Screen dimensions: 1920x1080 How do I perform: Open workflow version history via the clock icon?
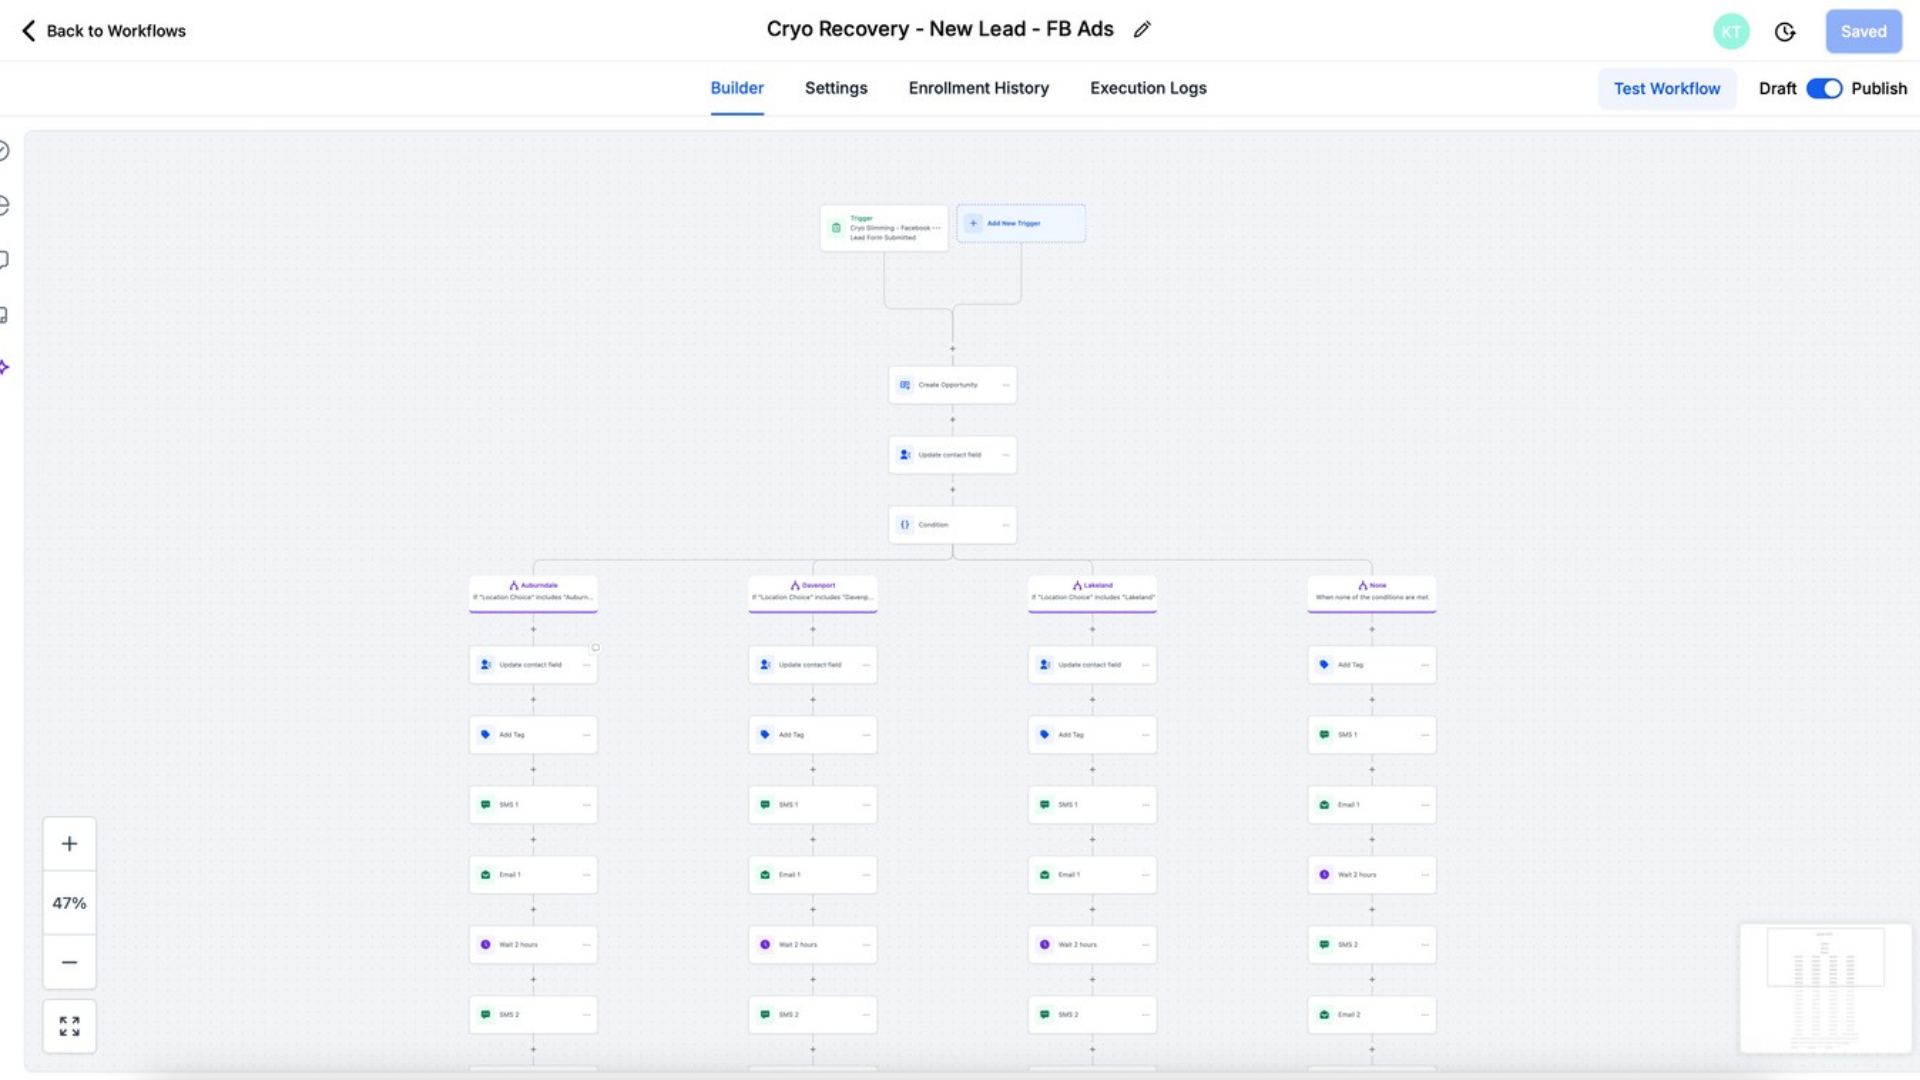(x=1786, y=31)
